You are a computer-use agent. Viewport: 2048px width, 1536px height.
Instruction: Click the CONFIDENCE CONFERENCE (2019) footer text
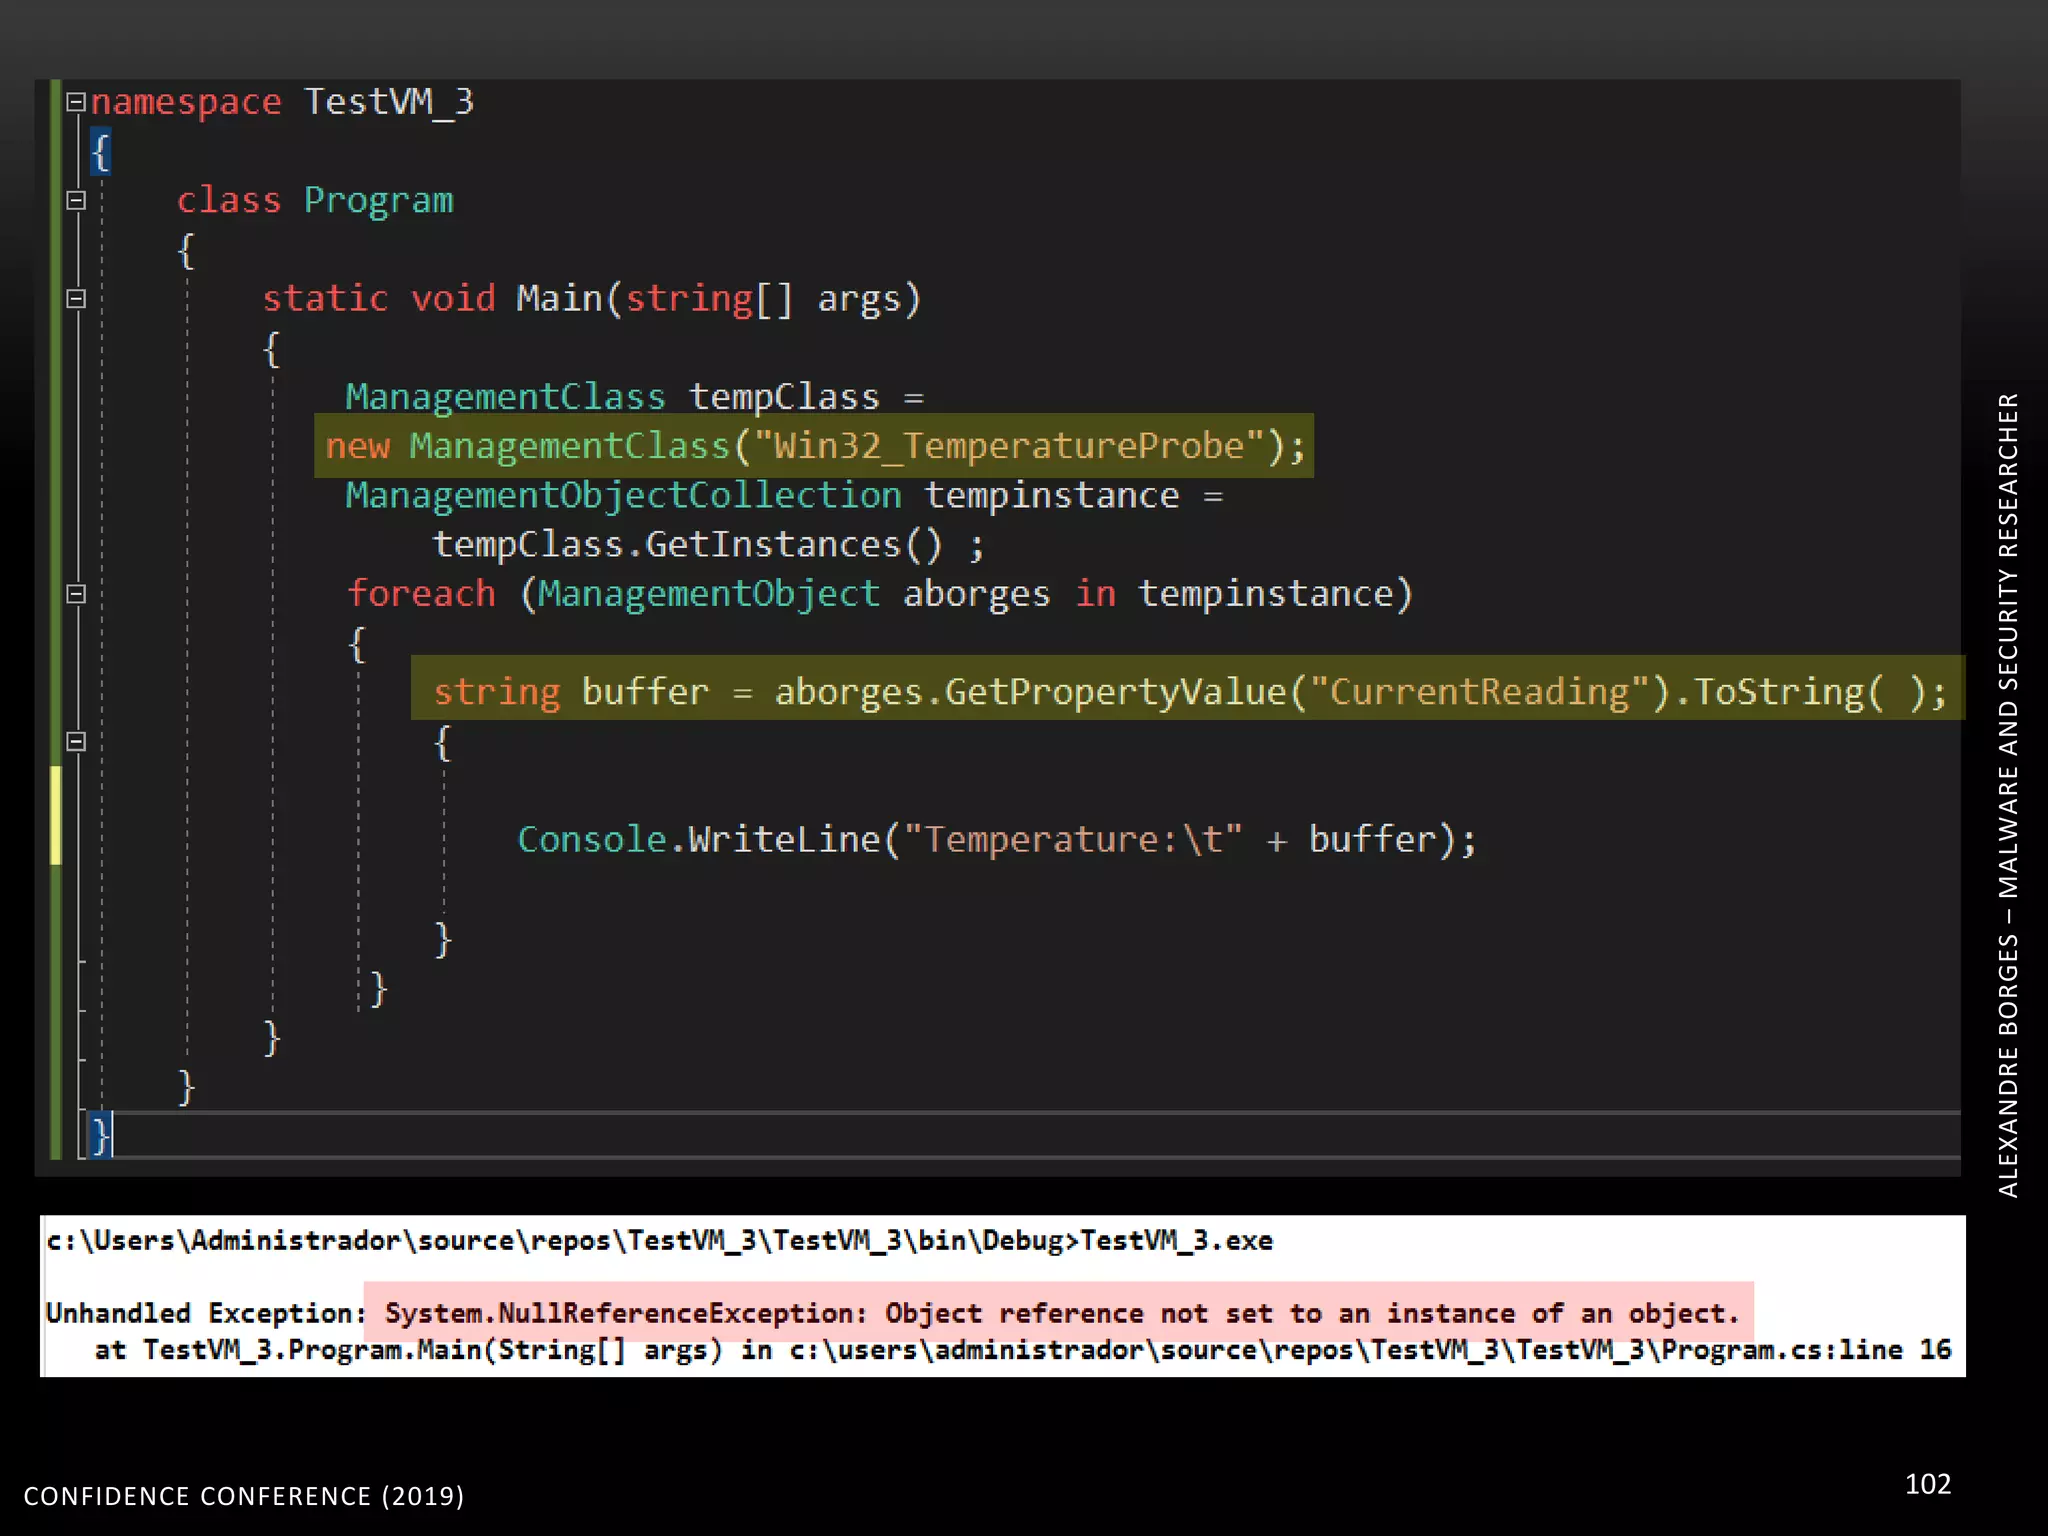(x=244, y=1496)
